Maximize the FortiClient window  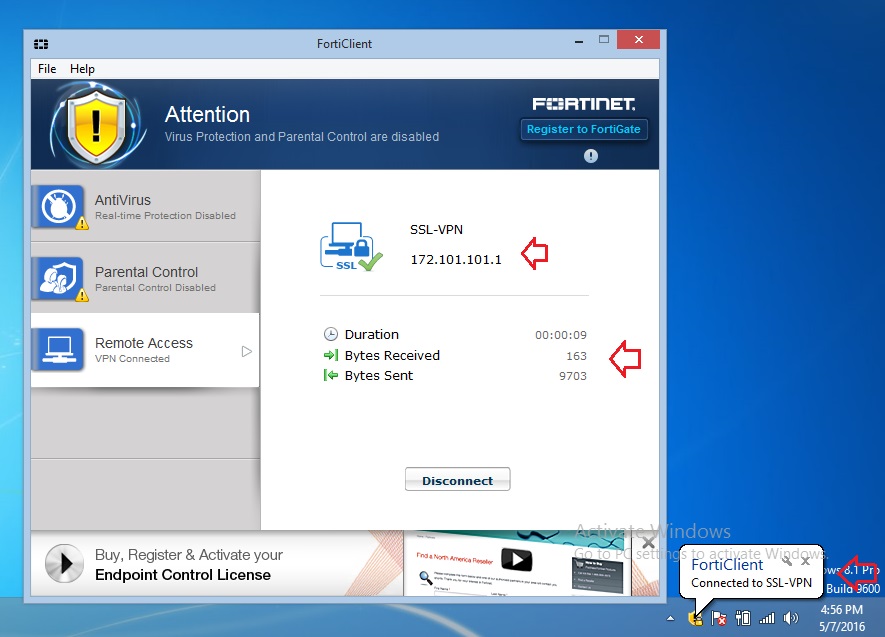(x=604, y=39)
